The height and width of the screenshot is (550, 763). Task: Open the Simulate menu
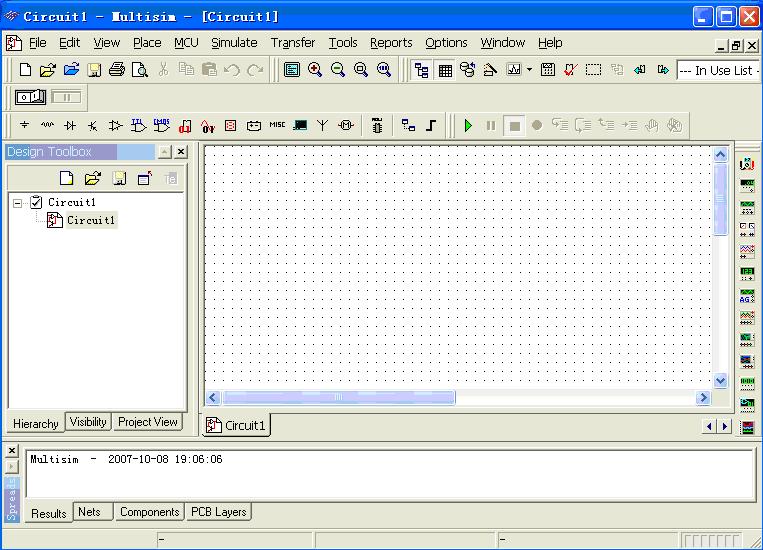pyautogui.click(x=234, y=43)
